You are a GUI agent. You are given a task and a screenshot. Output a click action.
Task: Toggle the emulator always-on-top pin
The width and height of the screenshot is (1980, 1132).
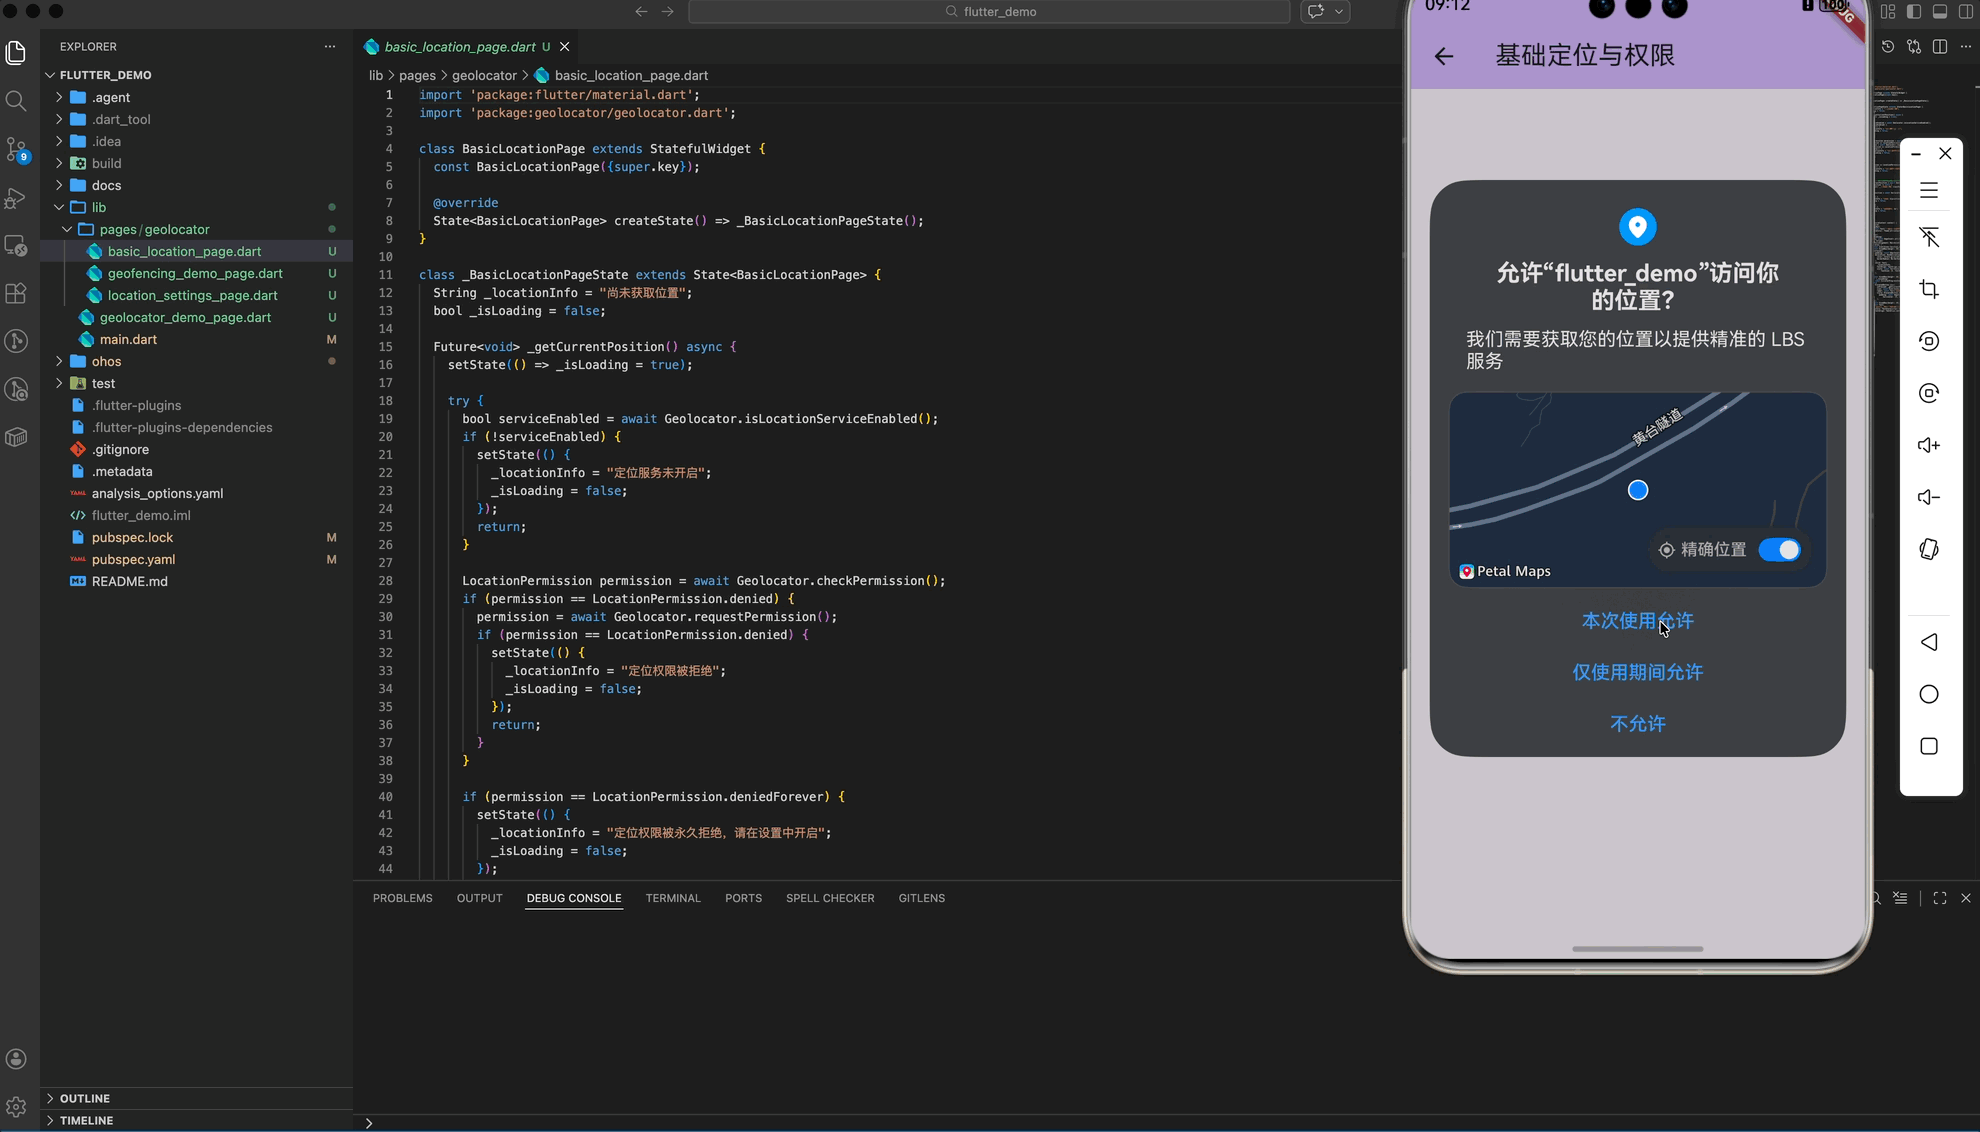click(1929, 237)
